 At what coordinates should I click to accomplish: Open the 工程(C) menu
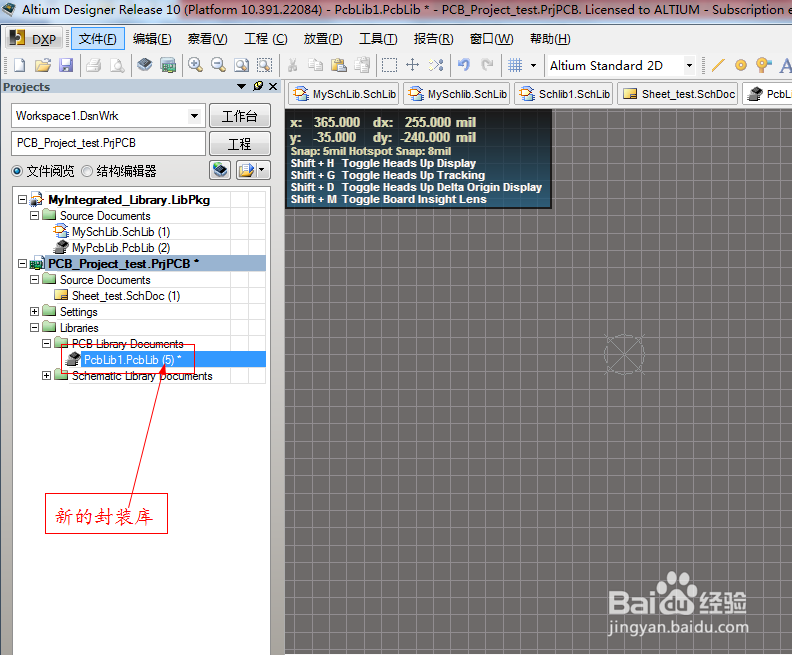point(266,39)
